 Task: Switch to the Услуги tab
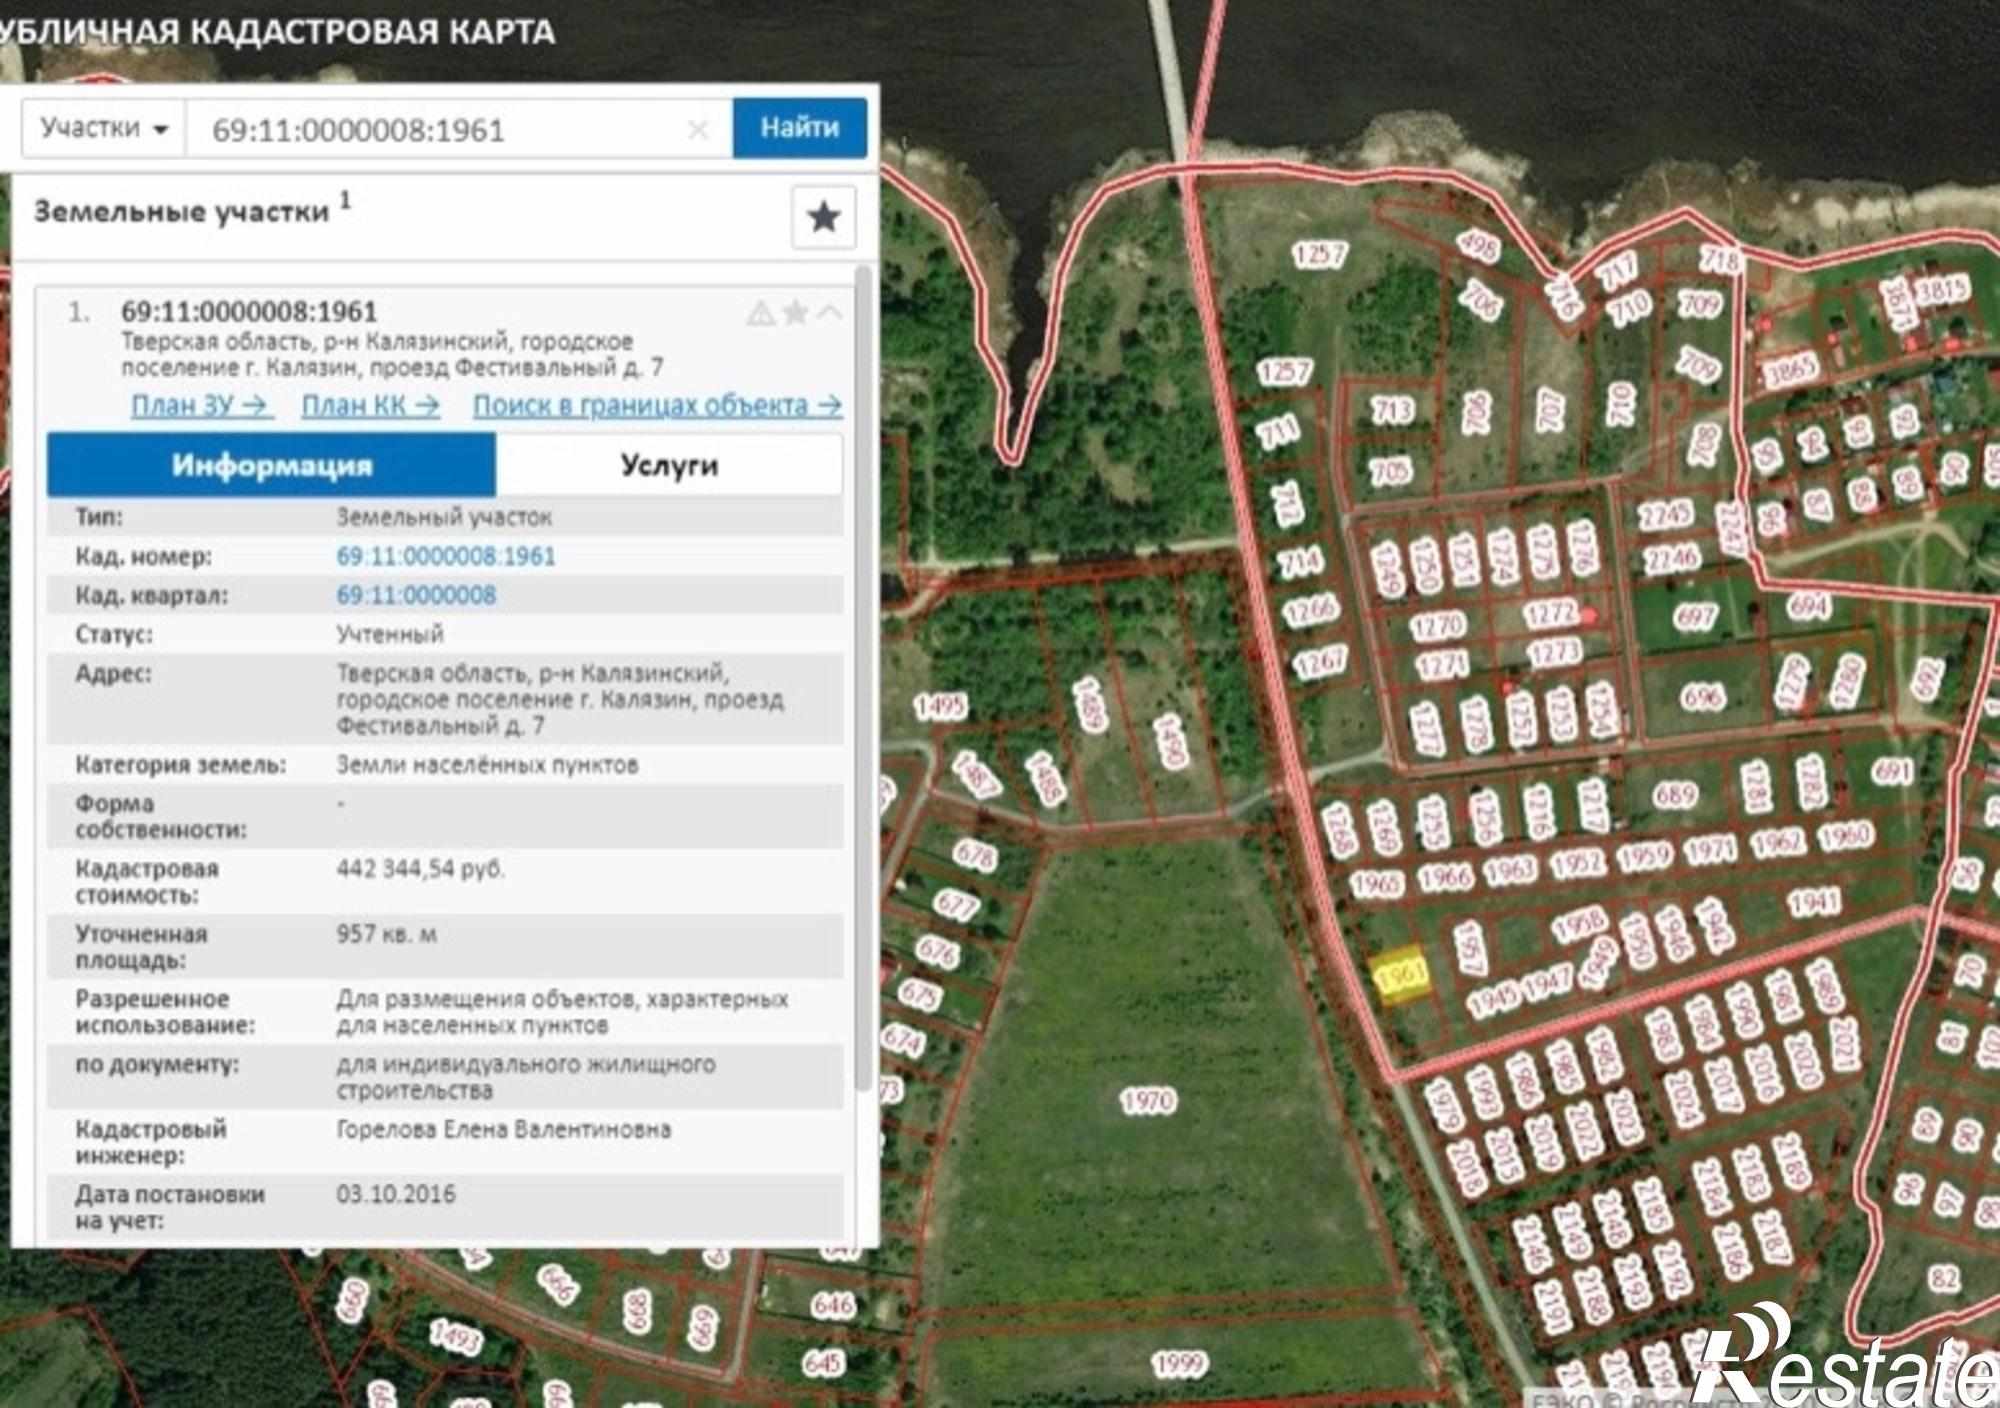669,465
